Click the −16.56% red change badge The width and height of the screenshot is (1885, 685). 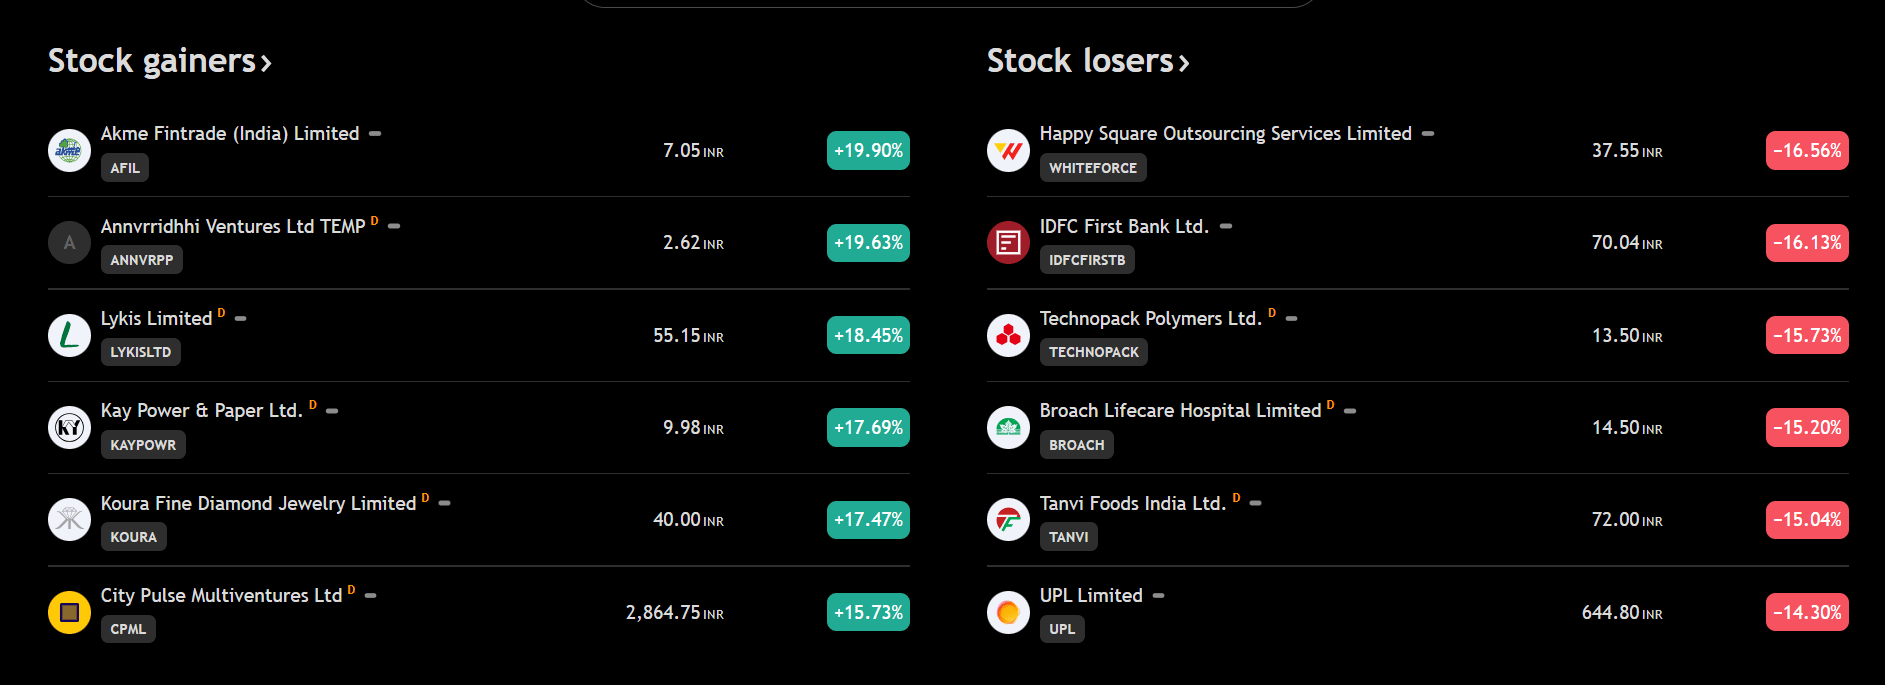[1807, 151]
